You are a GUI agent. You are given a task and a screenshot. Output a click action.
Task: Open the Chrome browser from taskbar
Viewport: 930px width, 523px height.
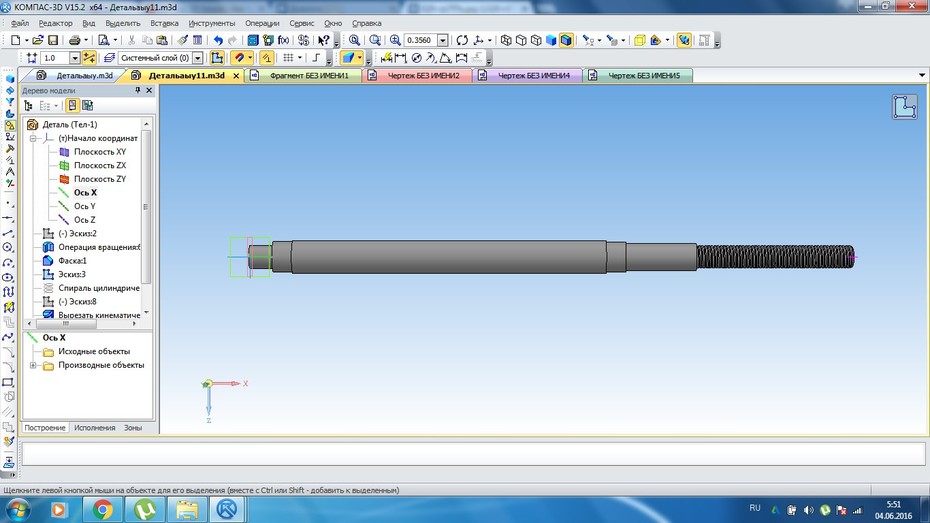coord(103,509)
